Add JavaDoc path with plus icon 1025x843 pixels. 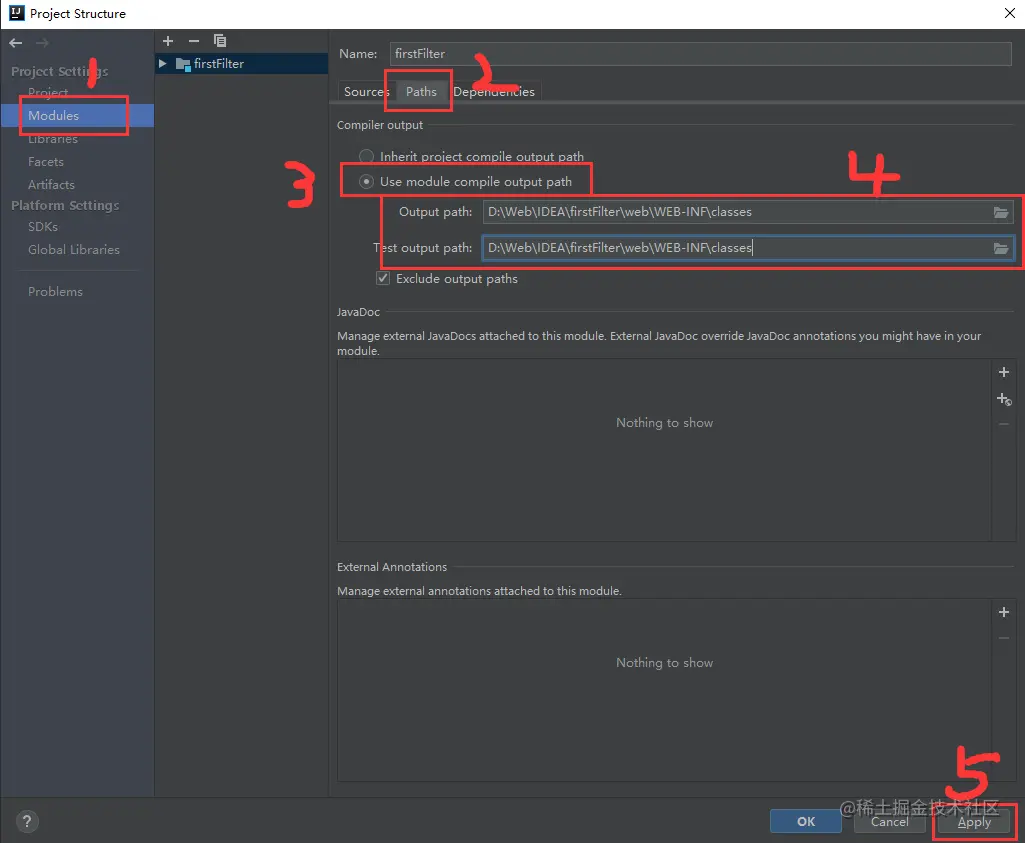click(x=1004, y=372)
